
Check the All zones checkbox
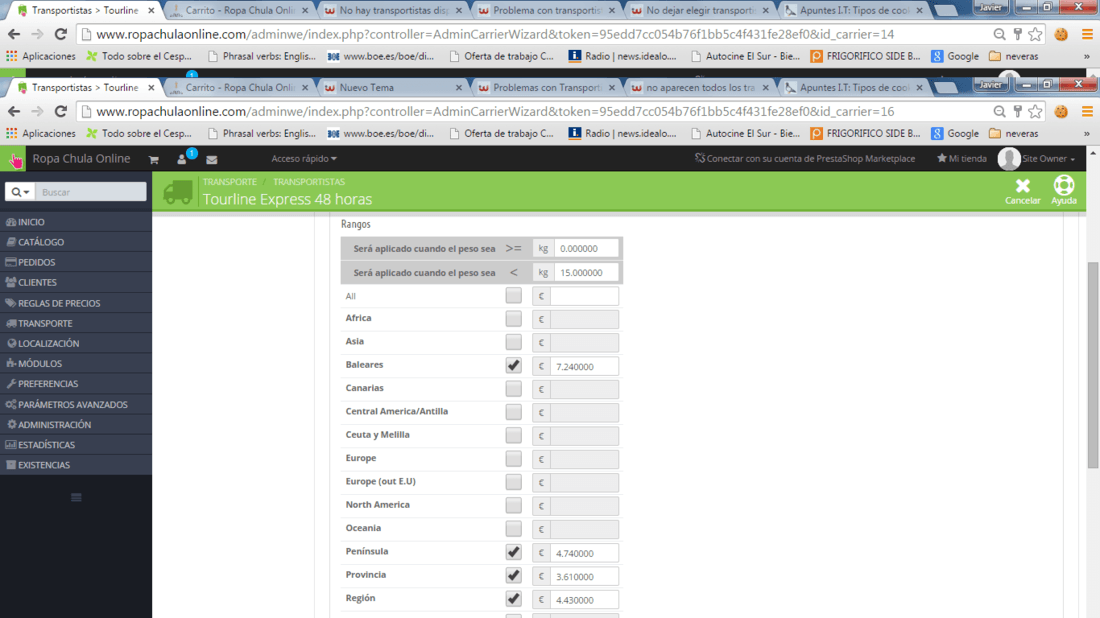tap(514, 296)
